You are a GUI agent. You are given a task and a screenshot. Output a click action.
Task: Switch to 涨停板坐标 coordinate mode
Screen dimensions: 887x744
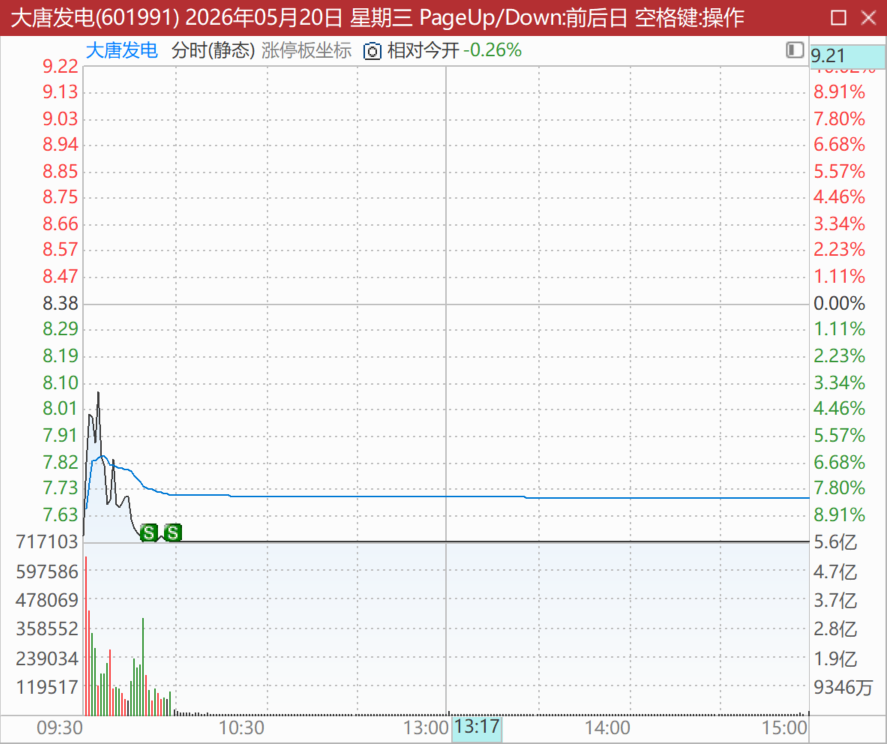pos(306,50)
